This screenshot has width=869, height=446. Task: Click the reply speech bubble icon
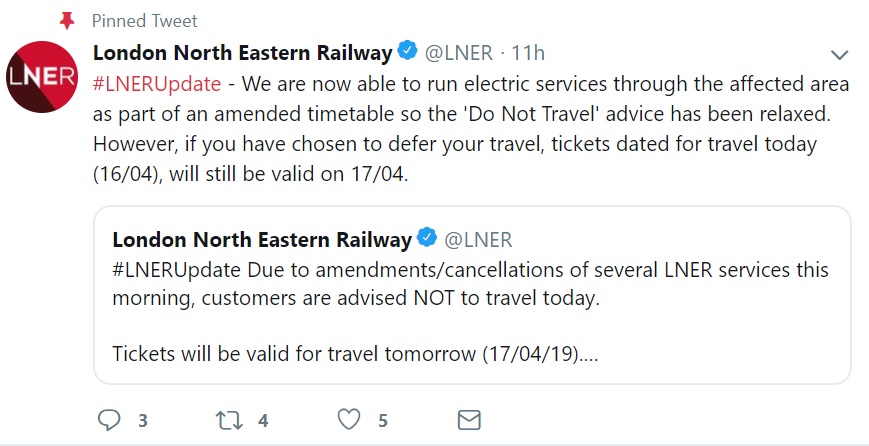tap(109, 420)
